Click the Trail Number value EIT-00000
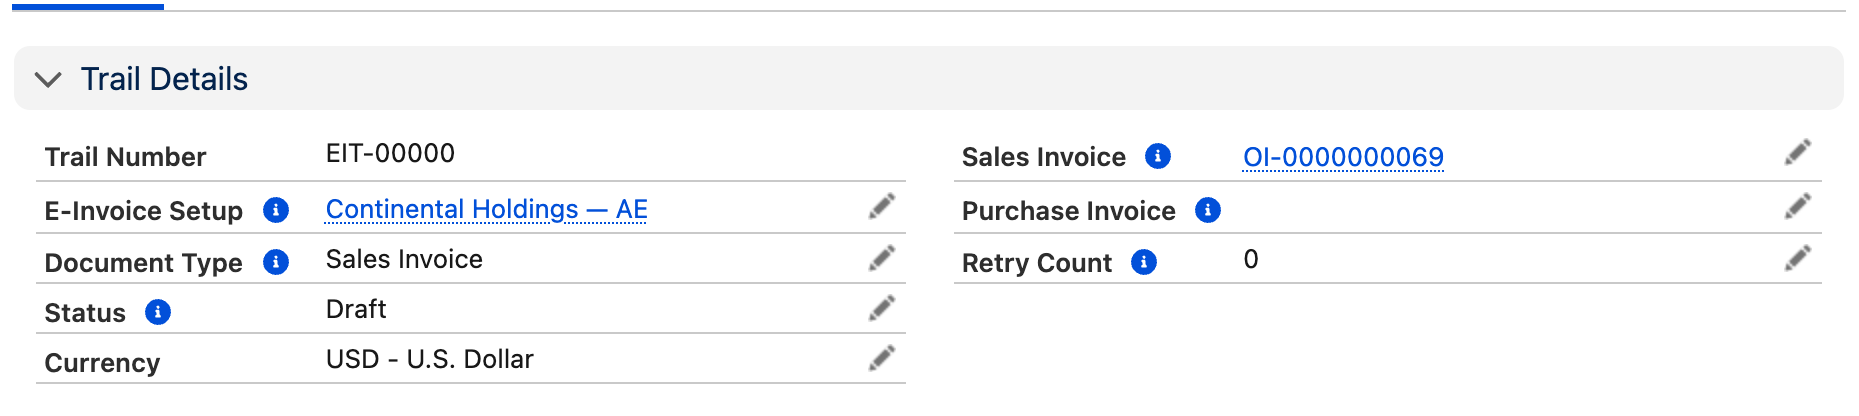 point(390,153)
